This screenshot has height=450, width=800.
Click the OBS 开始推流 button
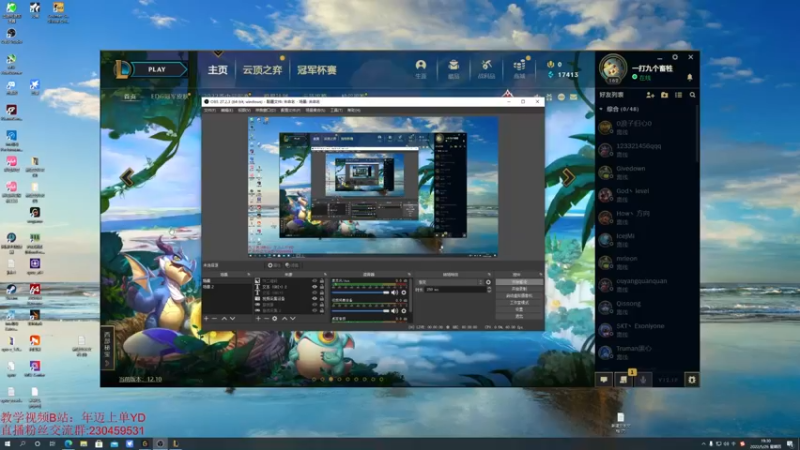[519, 282]
